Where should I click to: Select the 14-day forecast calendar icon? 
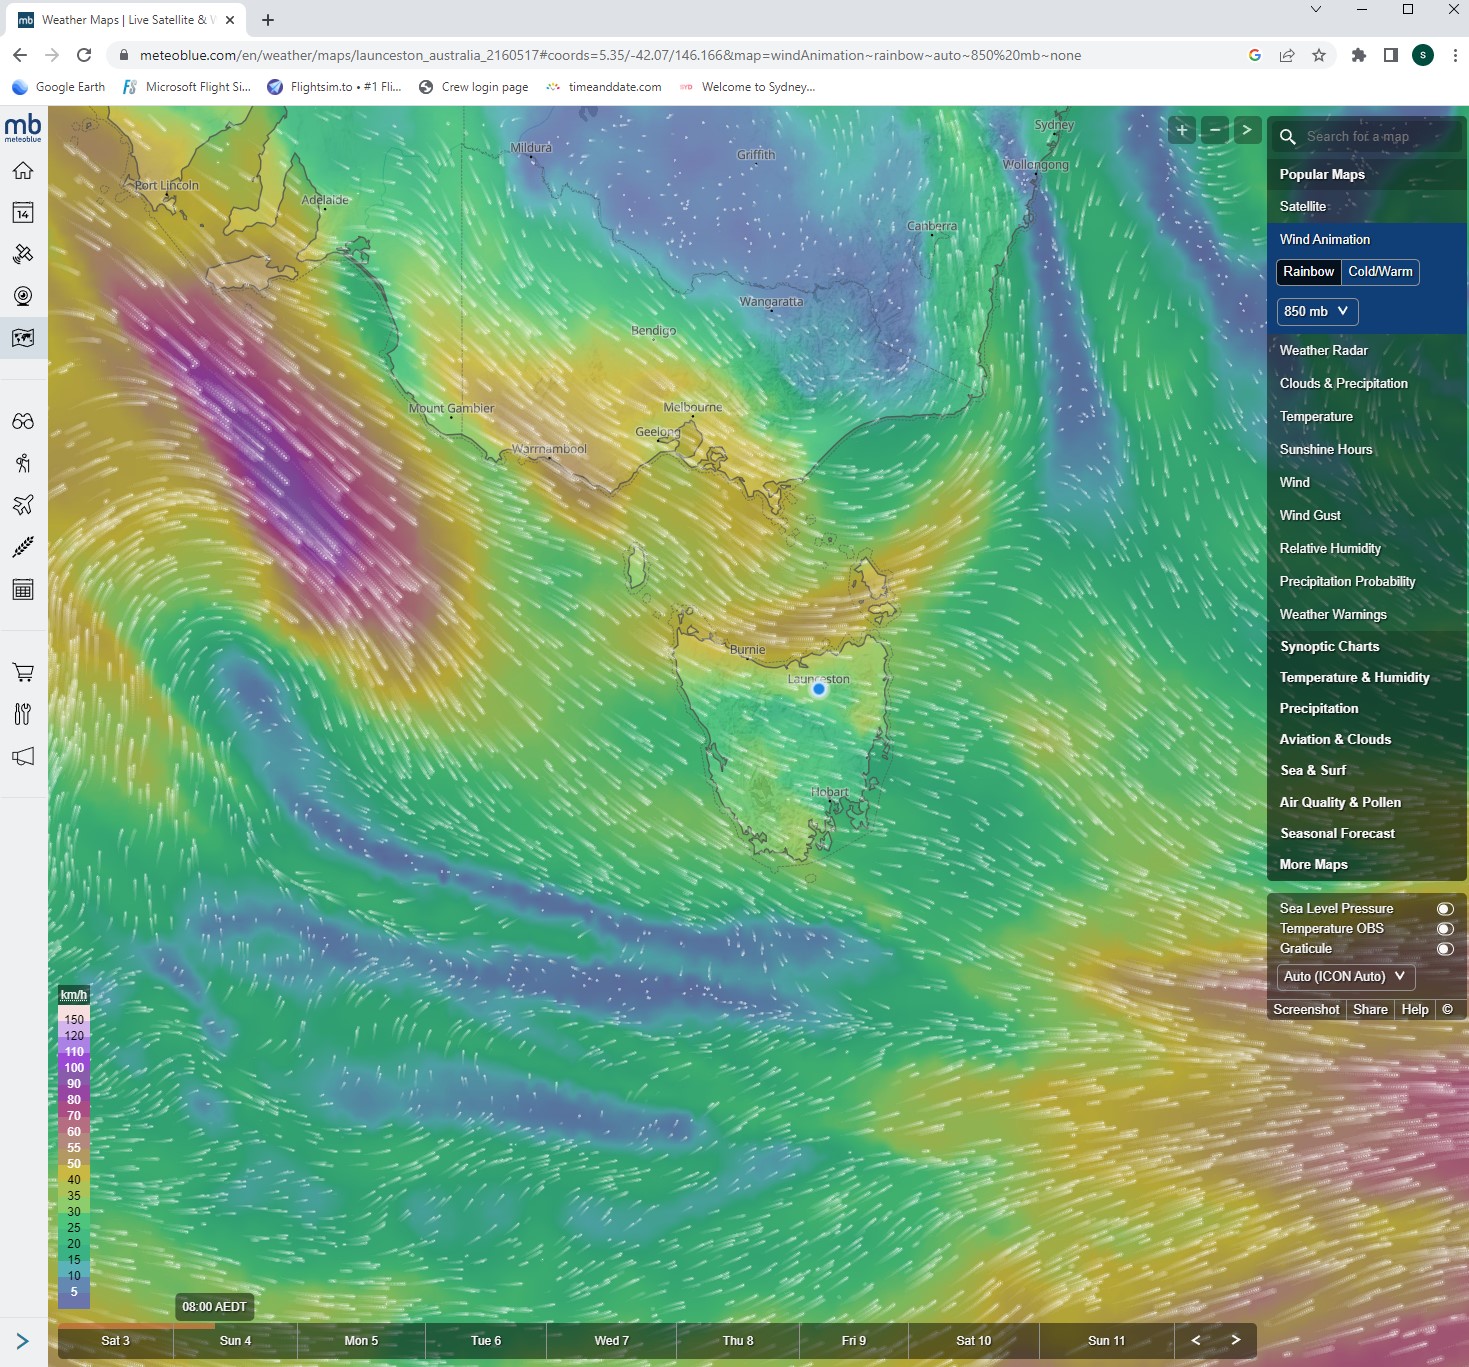24,212
